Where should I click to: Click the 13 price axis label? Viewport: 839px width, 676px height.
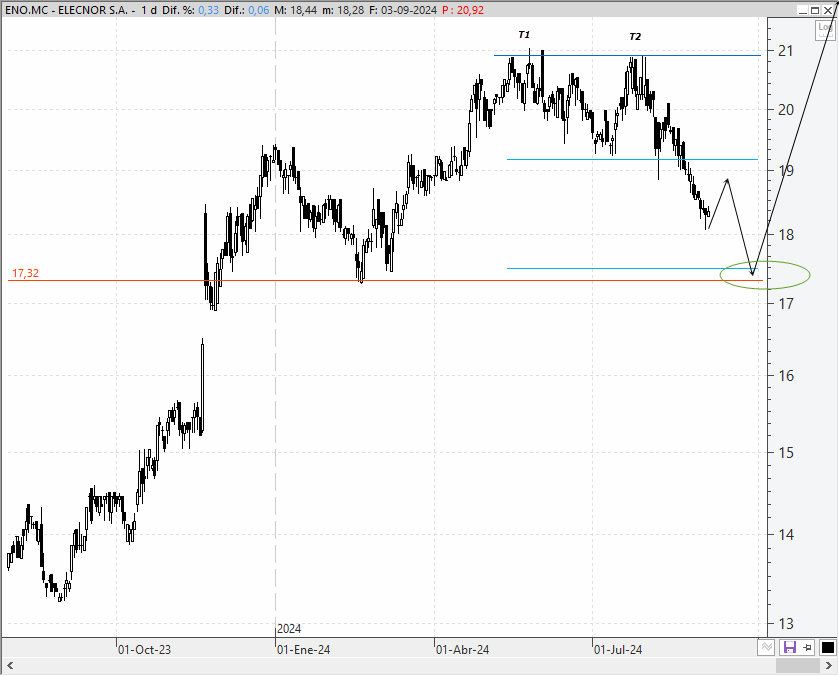click(785, 624)
